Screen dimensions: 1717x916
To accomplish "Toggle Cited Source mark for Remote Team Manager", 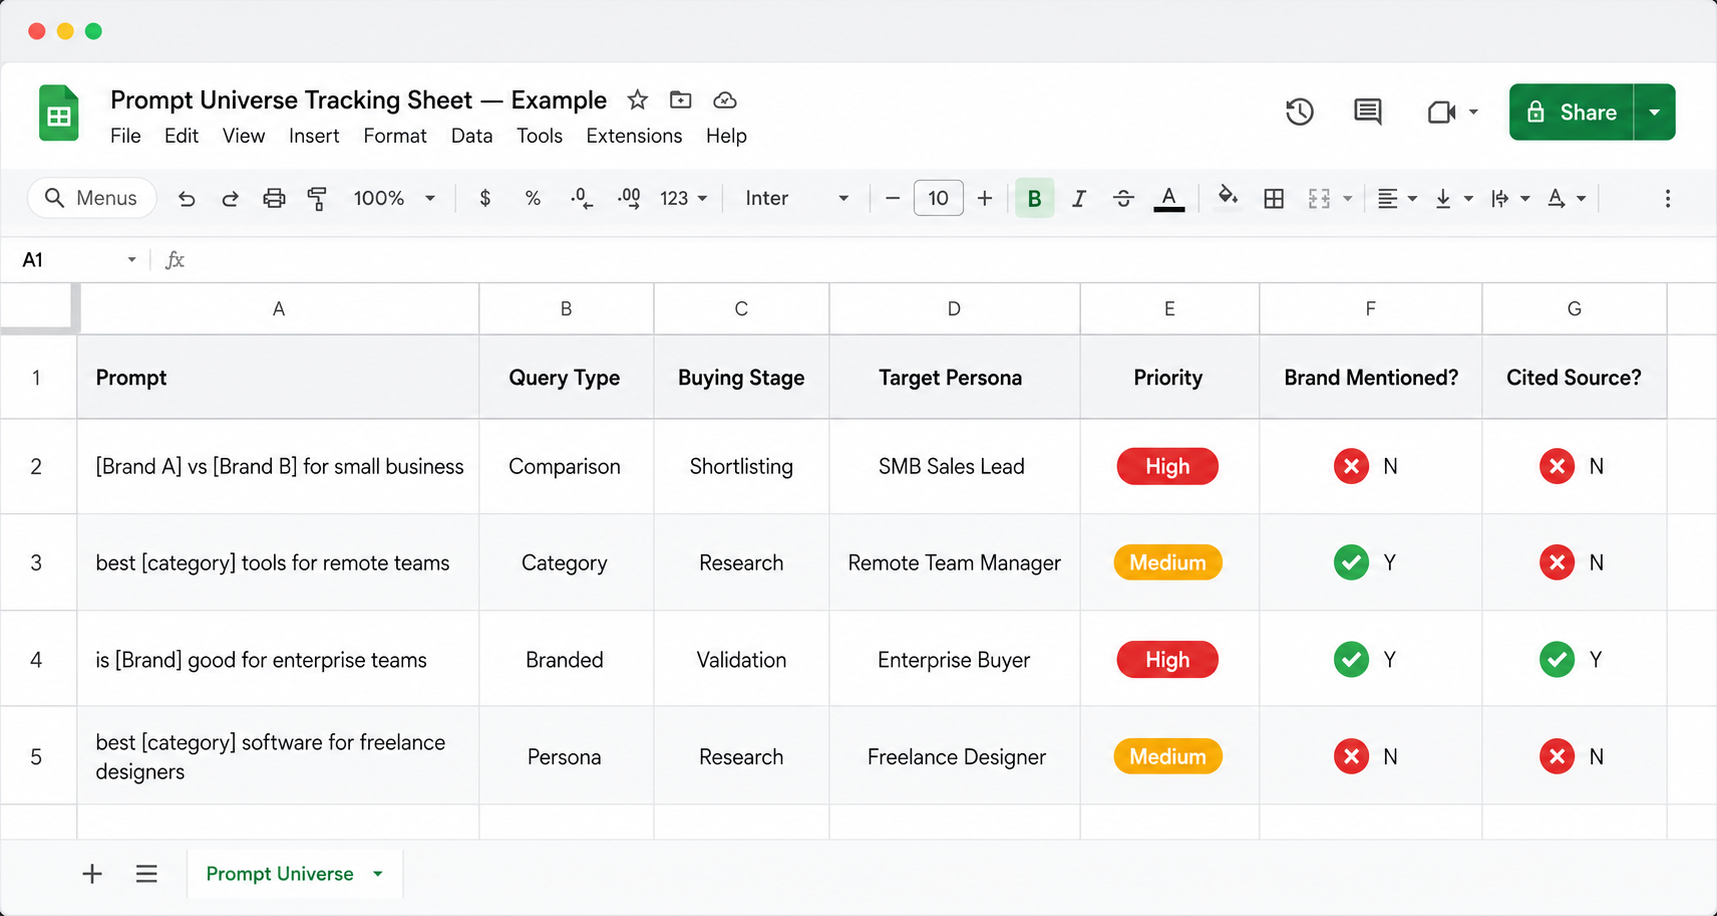I will [x=1557, y=563].
